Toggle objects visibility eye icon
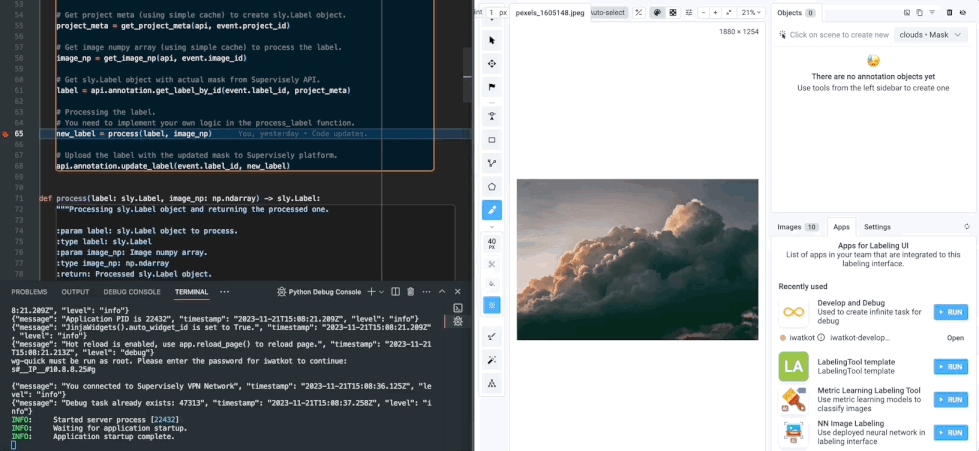979x451 pixels. click(962, 12)
